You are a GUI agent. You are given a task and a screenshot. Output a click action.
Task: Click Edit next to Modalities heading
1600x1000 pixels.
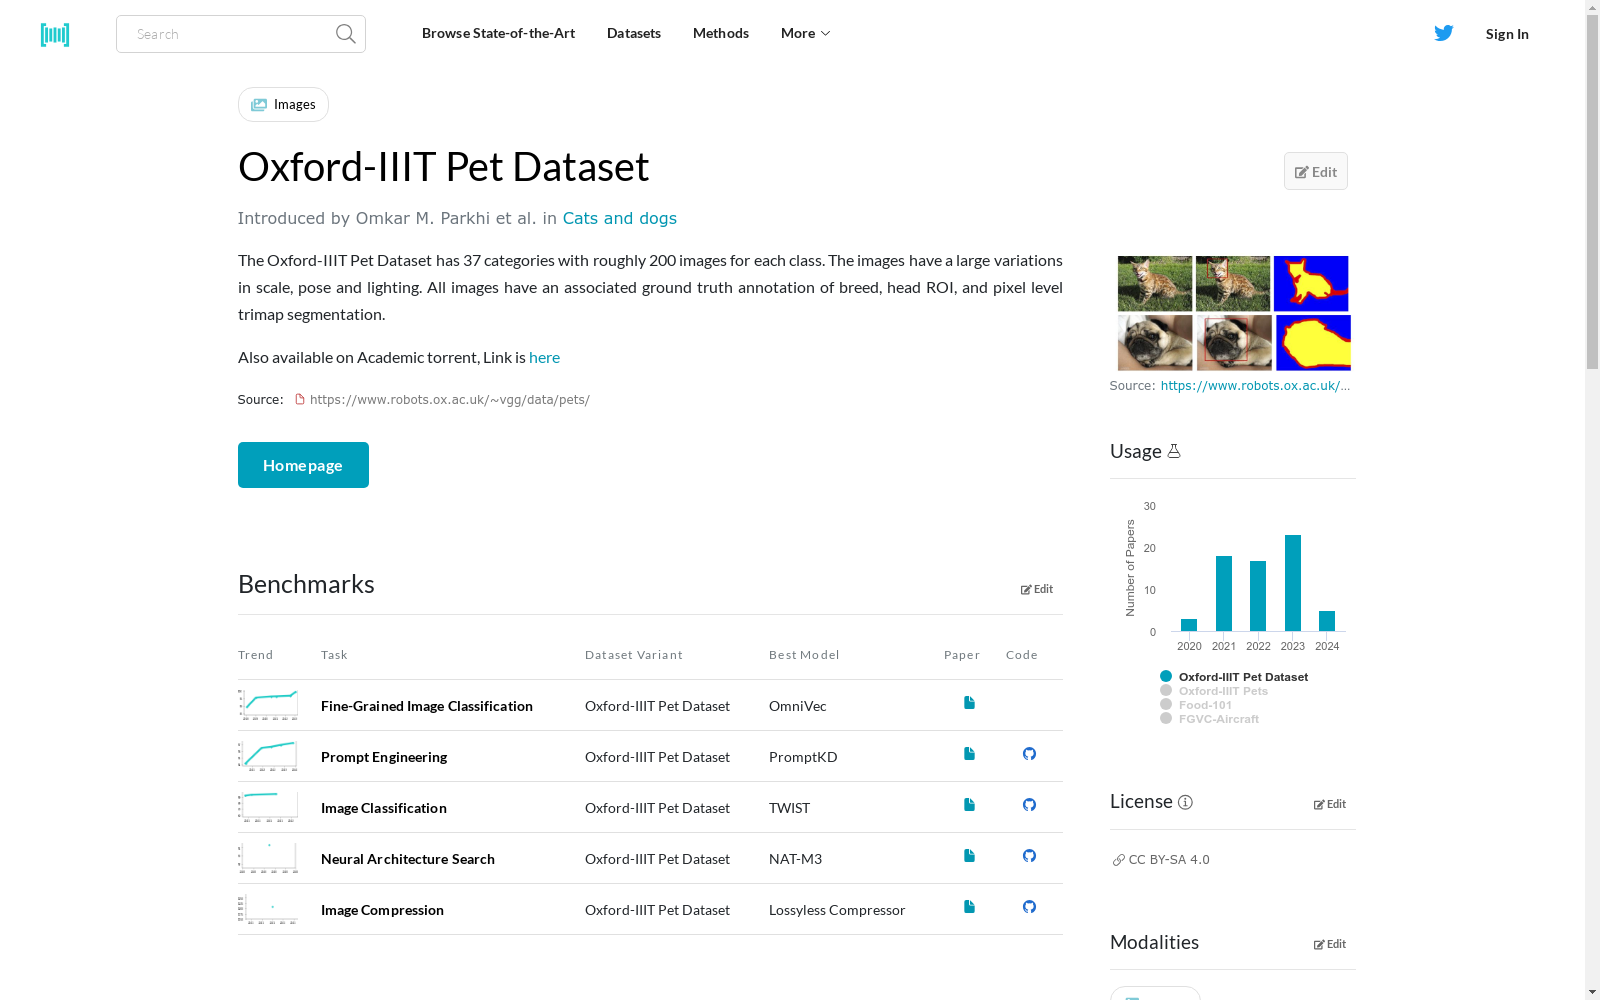tap(1330, 944)
